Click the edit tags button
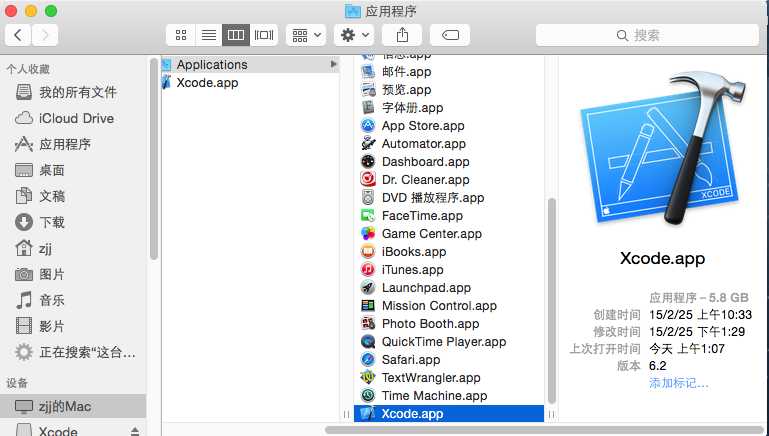The image size is (769, 436). coord(450,35)
